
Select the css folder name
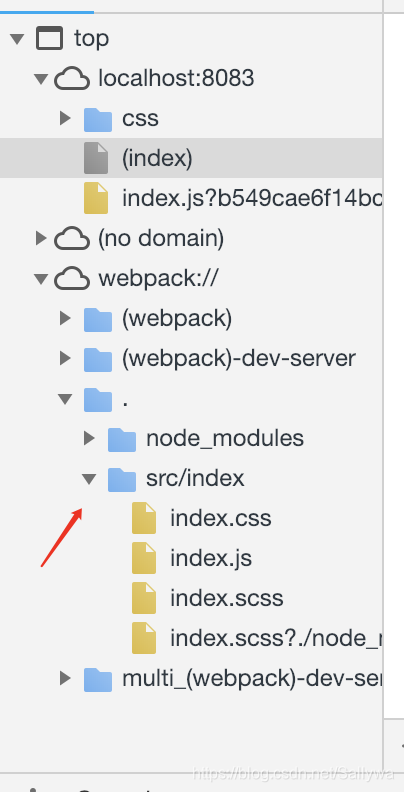(x=140, y=119)
